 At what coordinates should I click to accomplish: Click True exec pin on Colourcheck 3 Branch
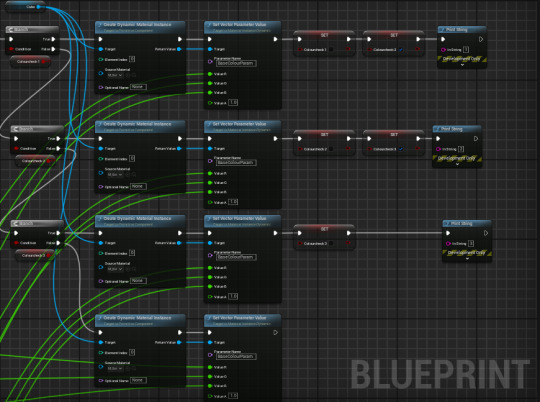pos(58,233)
